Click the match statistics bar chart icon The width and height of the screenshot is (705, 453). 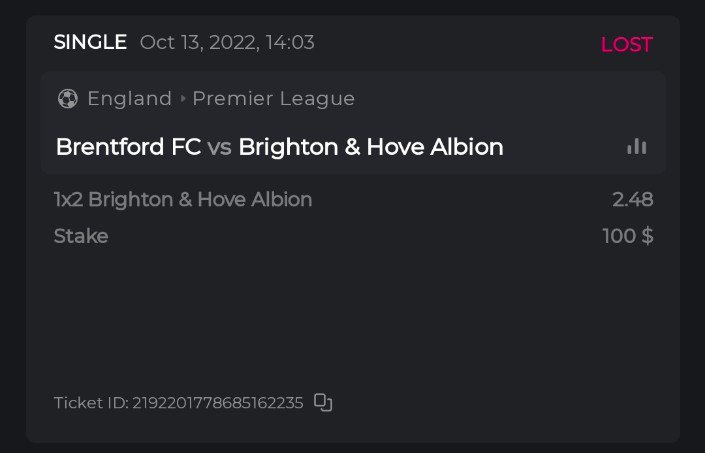pos(636,146)
